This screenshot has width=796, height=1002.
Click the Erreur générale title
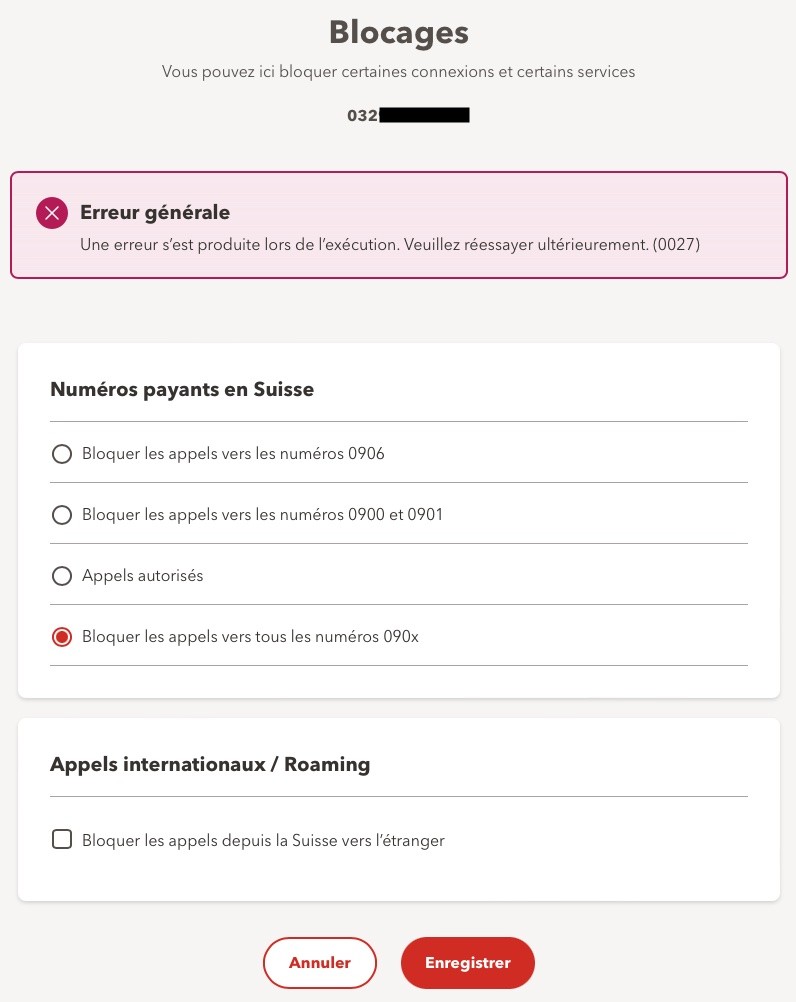(x=155, y=212)
